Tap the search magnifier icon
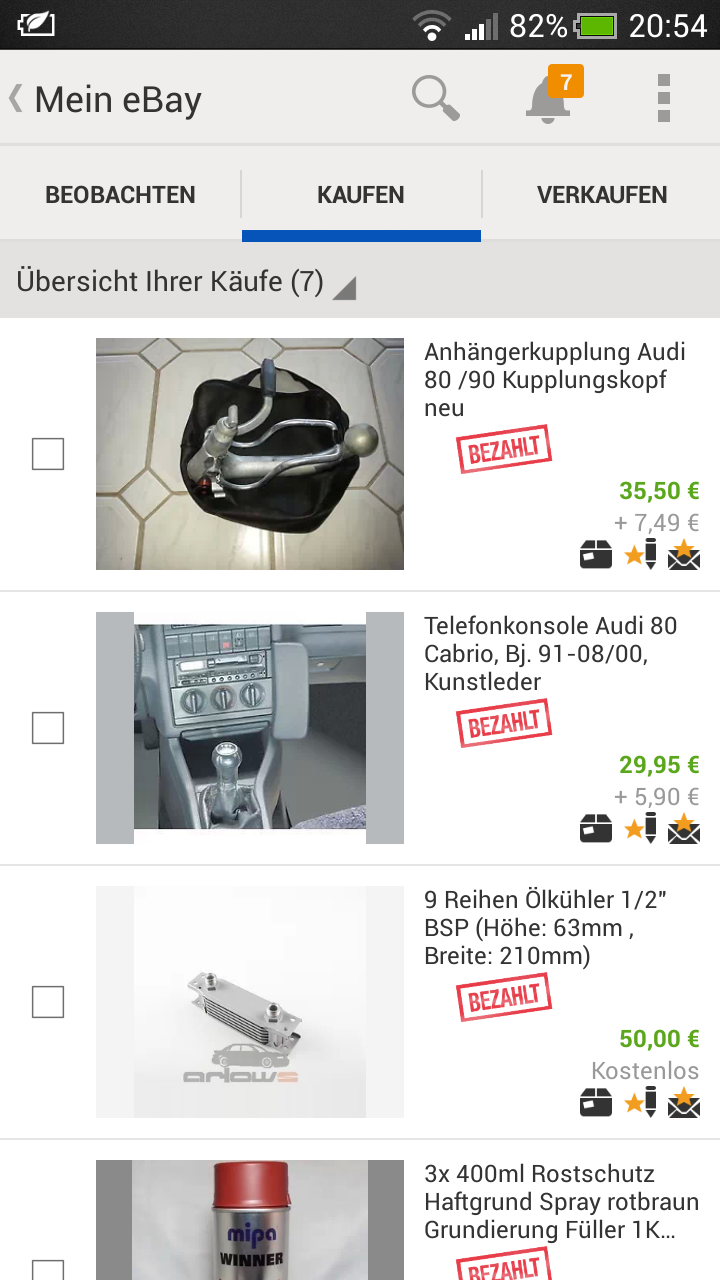Image resolution: width=720 pixels, height=1280 pixels. point(435,98)
